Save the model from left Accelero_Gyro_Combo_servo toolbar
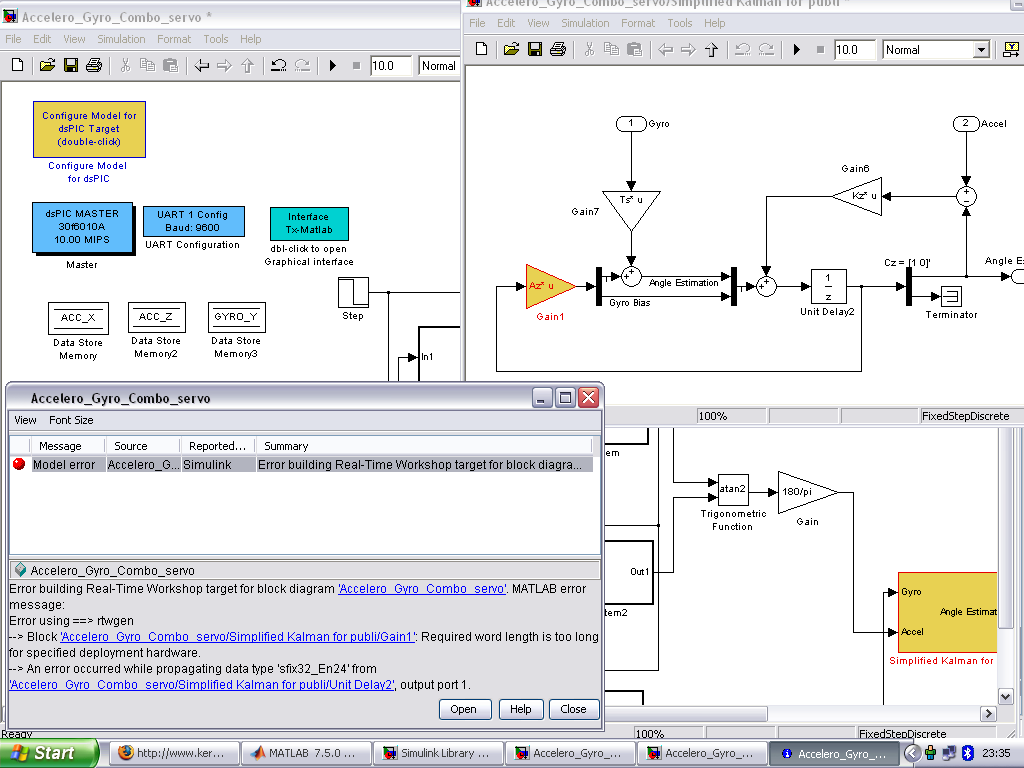This screenshot has width=1024, height=768. click(71, 65)
